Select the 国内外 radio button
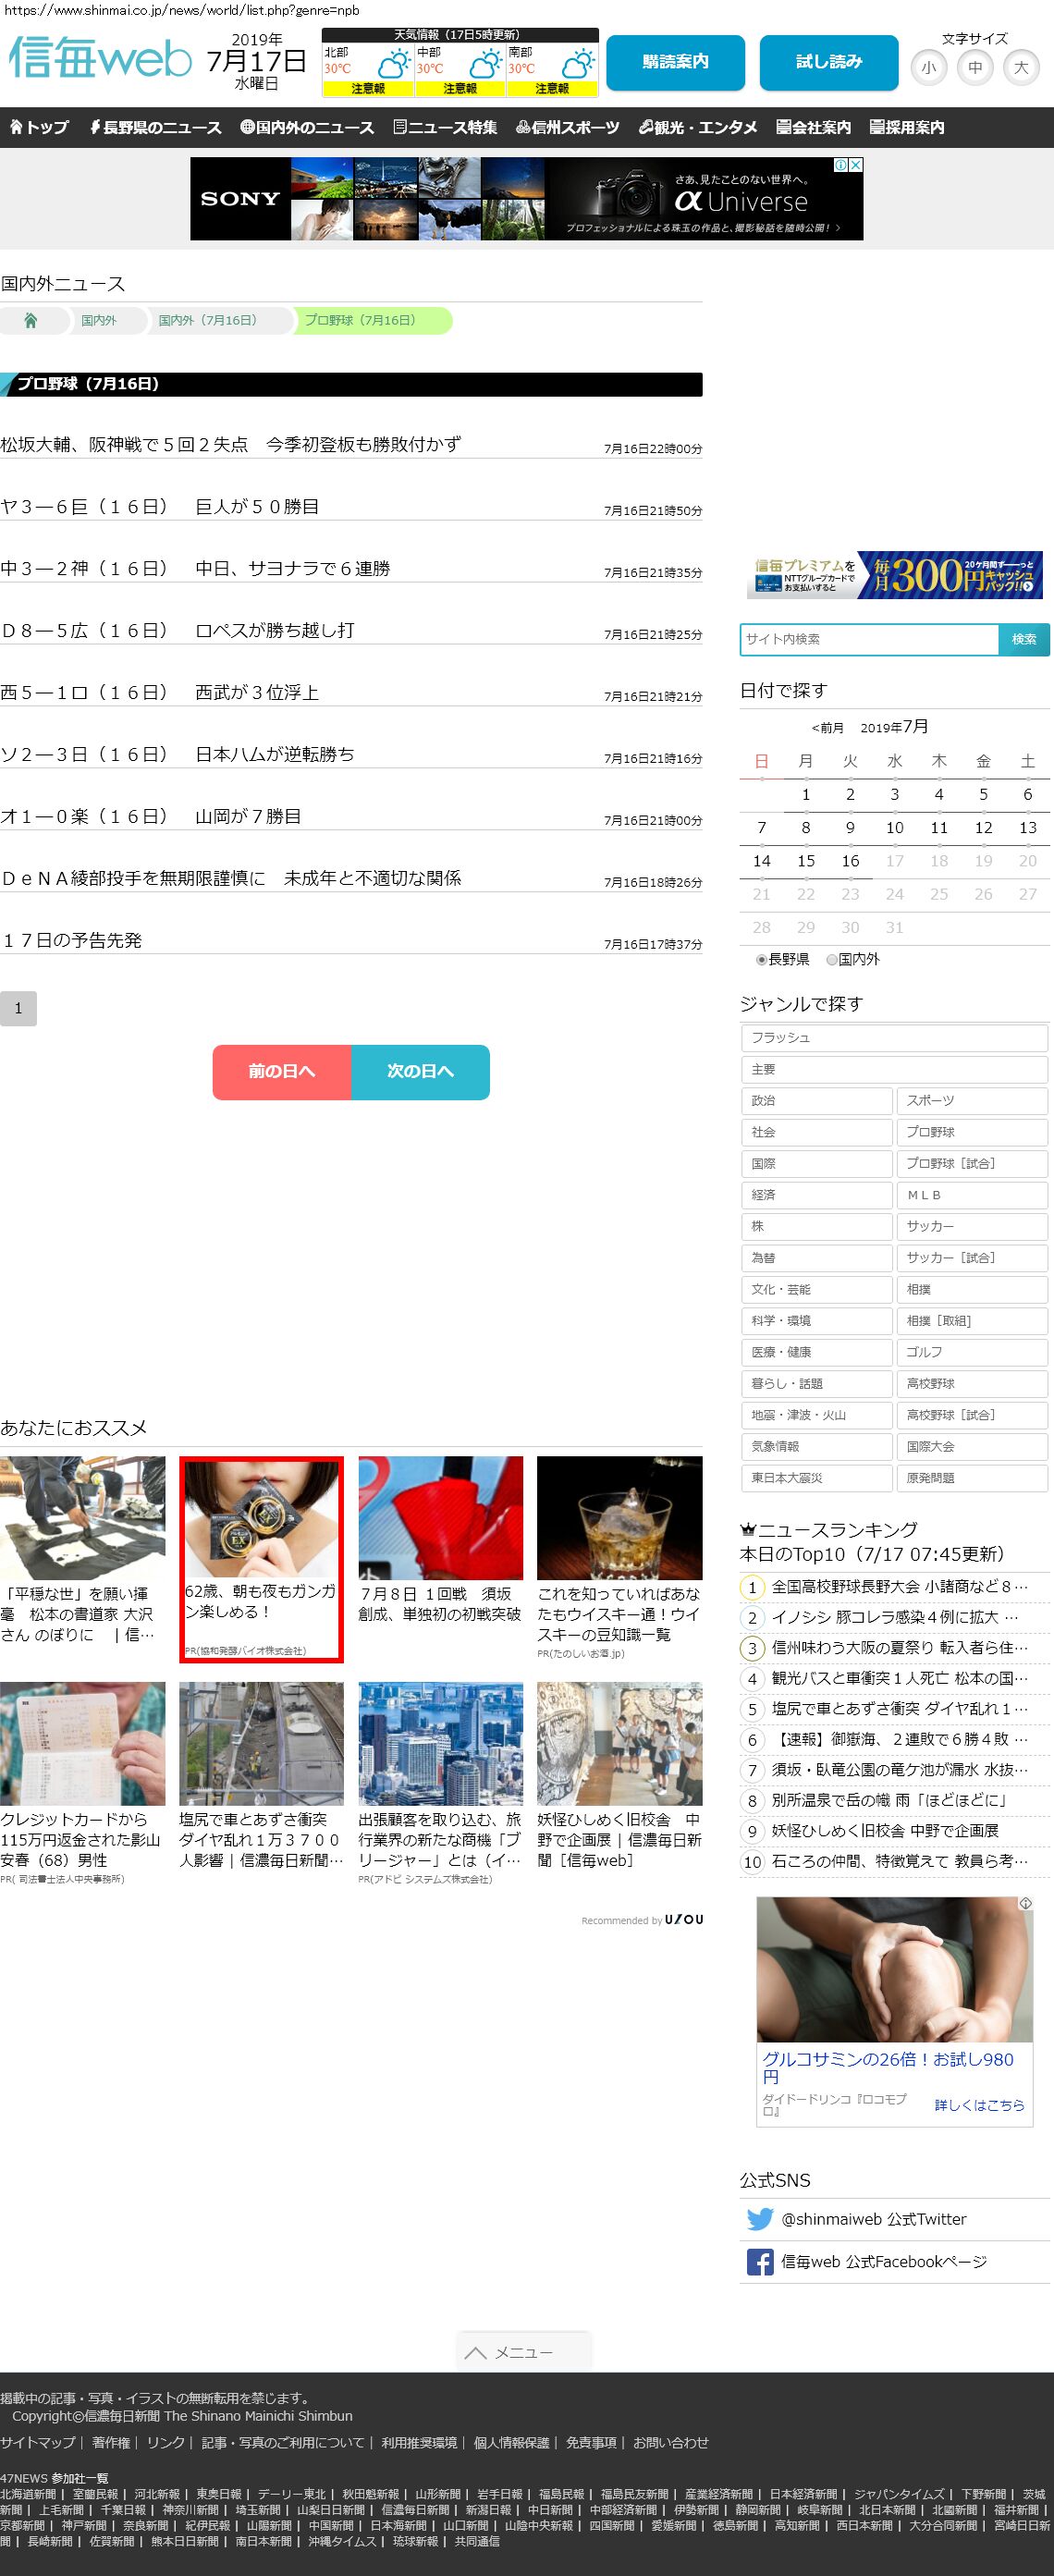 coord(832,960)
